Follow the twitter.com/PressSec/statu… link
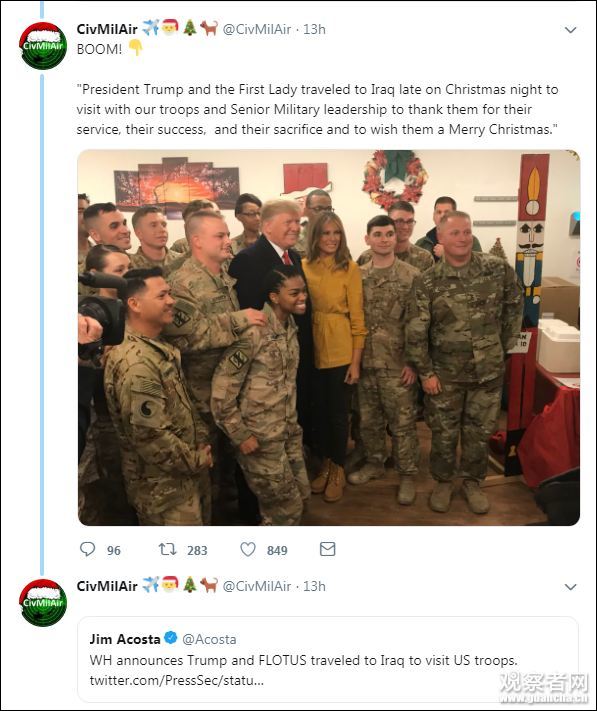Image resolution: width=597 pixels, height=711 pixels. pos(176,680)
